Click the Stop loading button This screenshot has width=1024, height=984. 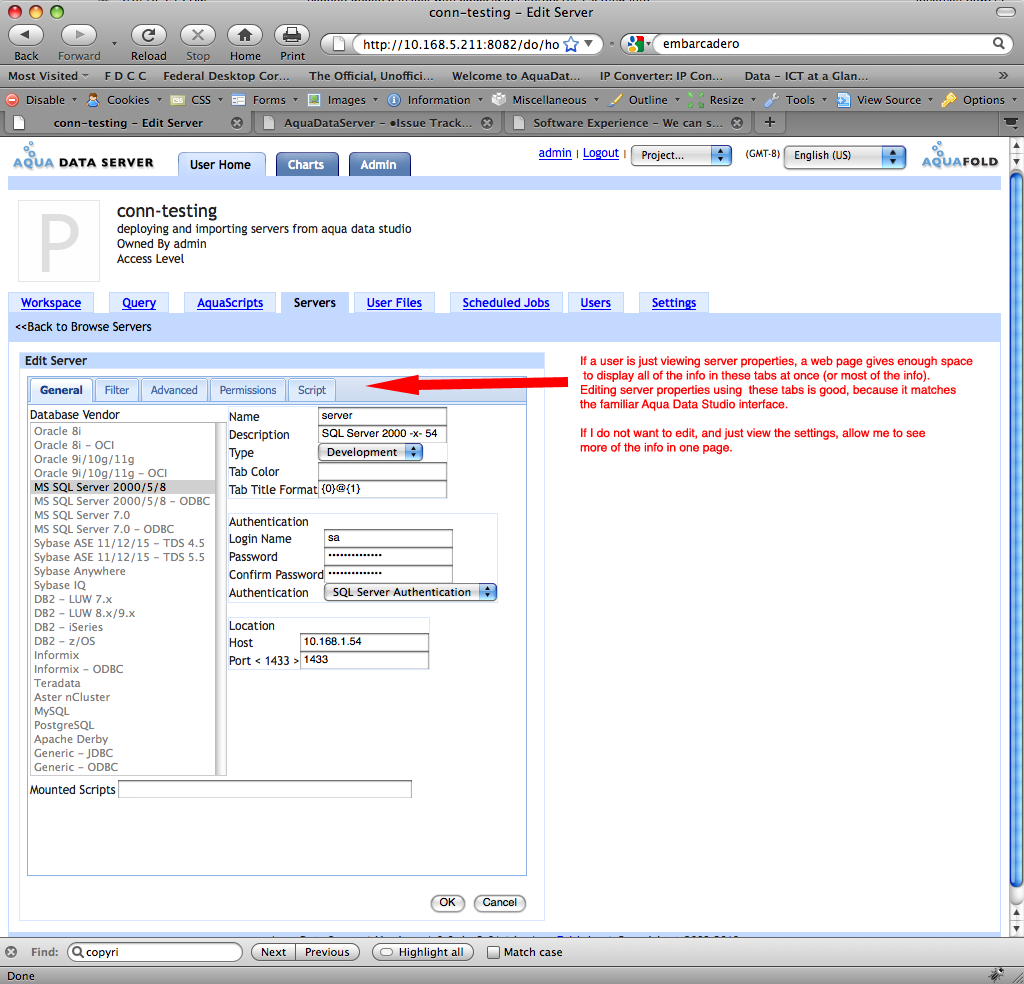(198, 35)
